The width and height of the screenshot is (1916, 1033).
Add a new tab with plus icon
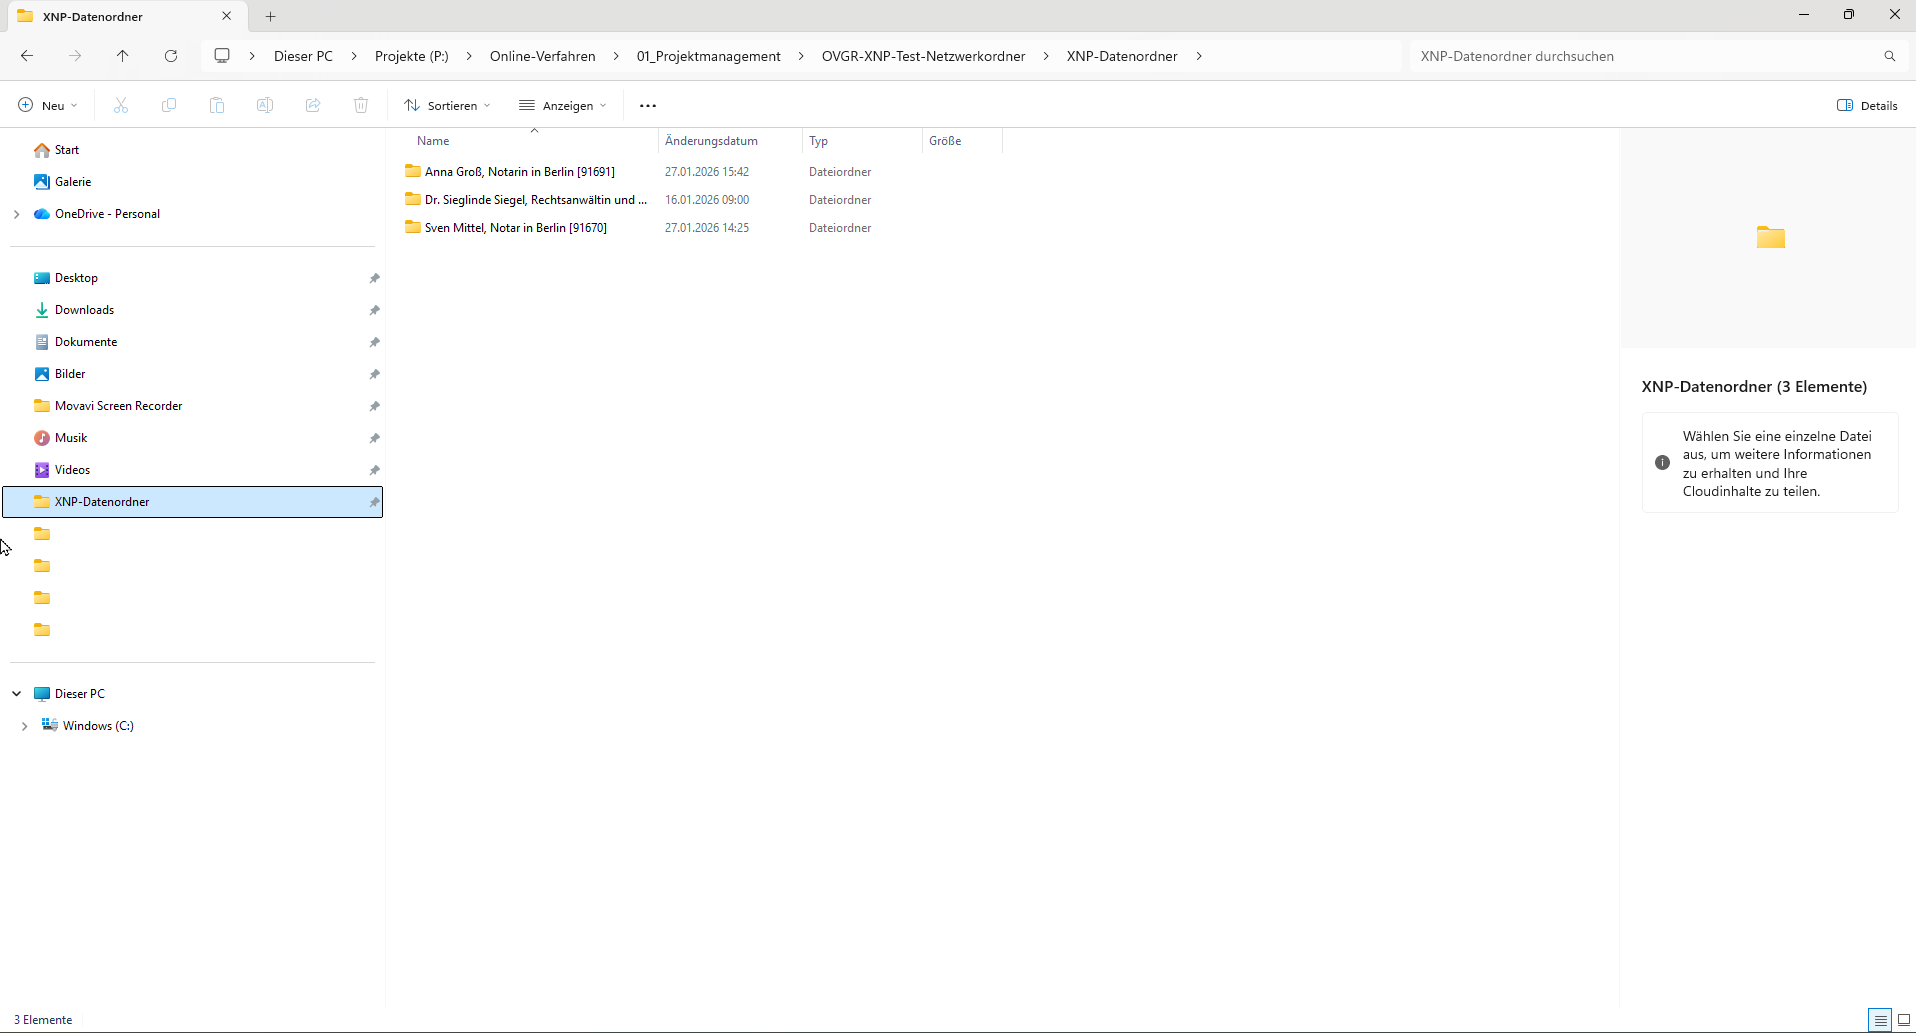pos(271,16)
